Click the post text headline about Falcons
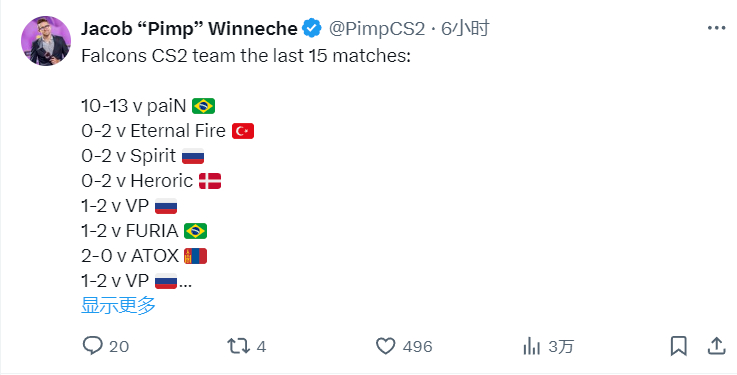The width and height of the screenshot is (737, 375). coord(246,56)
